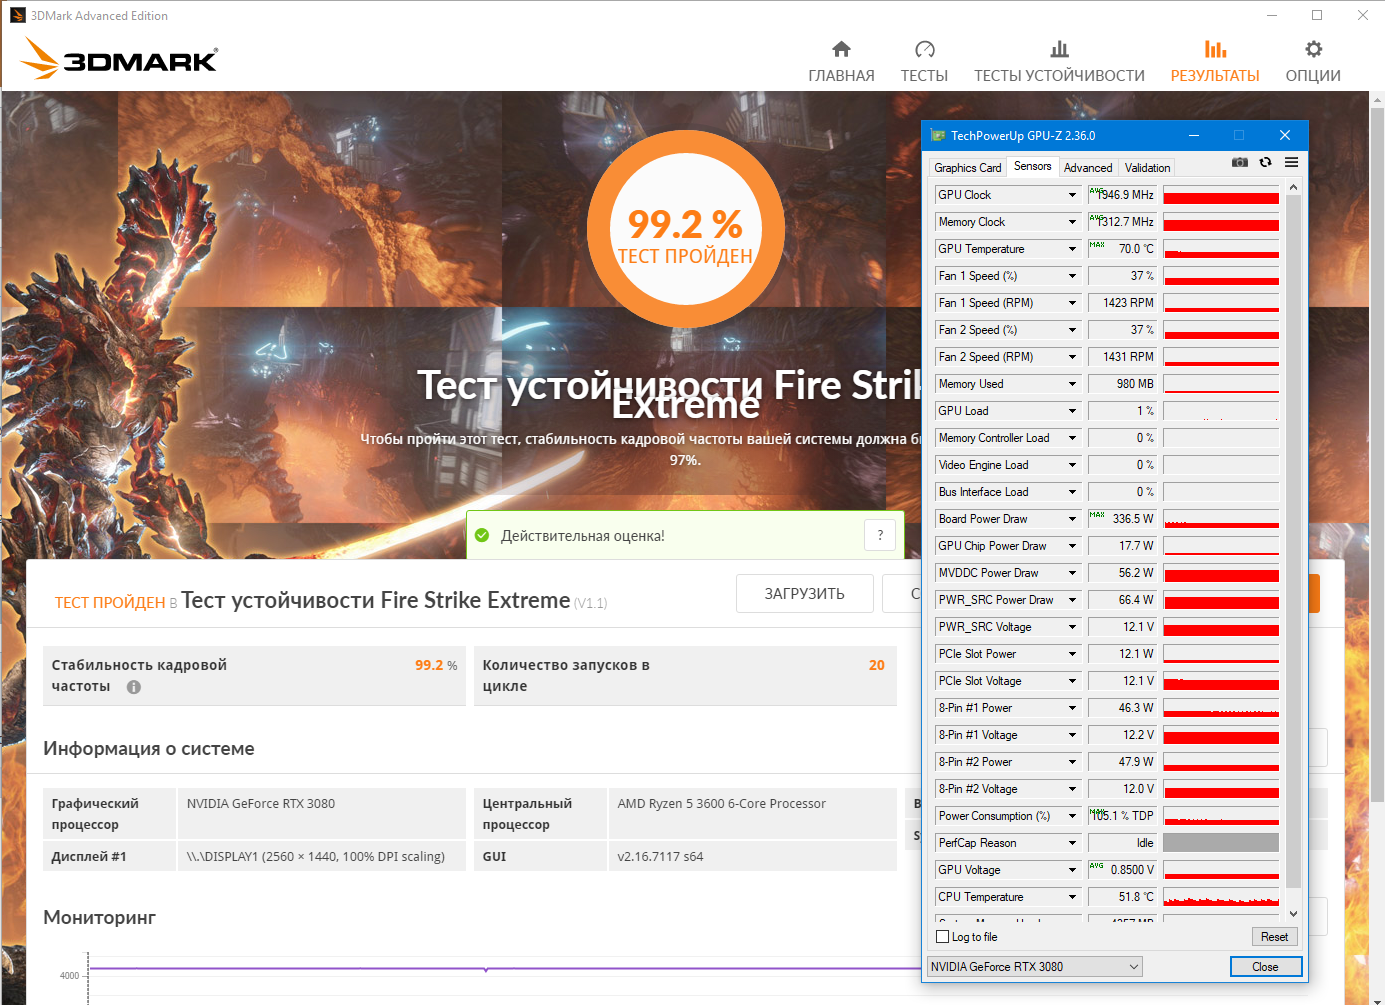This screenshot has width=1385, height=1005.
Task: Click the frame rate stability info icon
Action: (134, 687)
